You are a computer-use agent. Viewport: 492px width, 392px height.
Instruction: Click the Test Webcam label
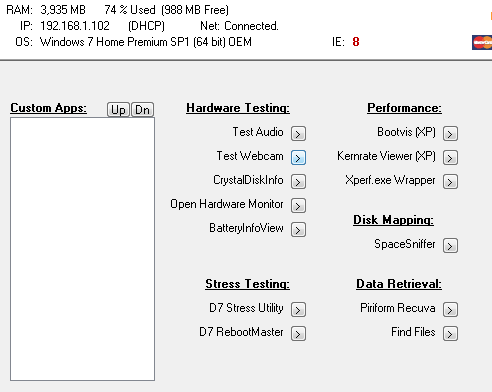pyautogui.click(x=250, y=156)
